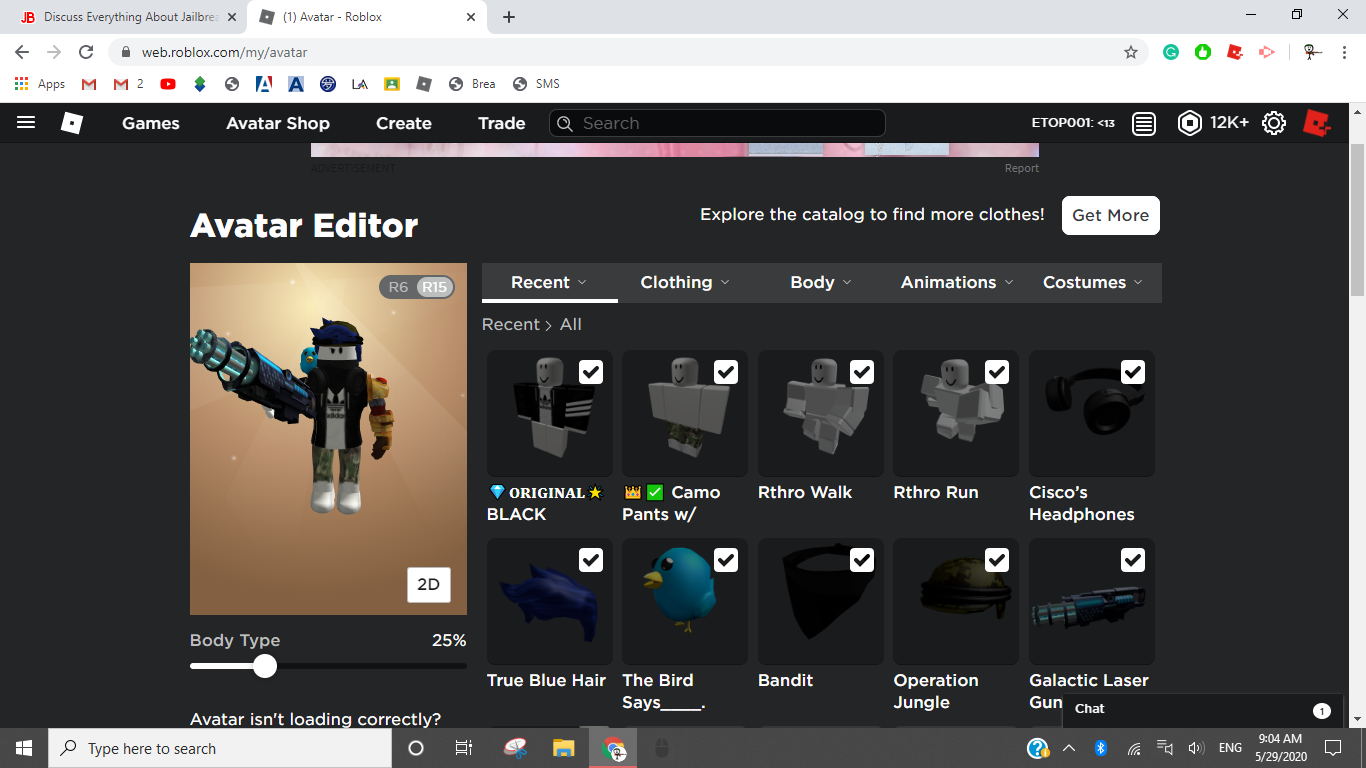Uncheck the Rthro Walk animation
This screenshot has width=1366, height=768.
click(x=862, y=372)
